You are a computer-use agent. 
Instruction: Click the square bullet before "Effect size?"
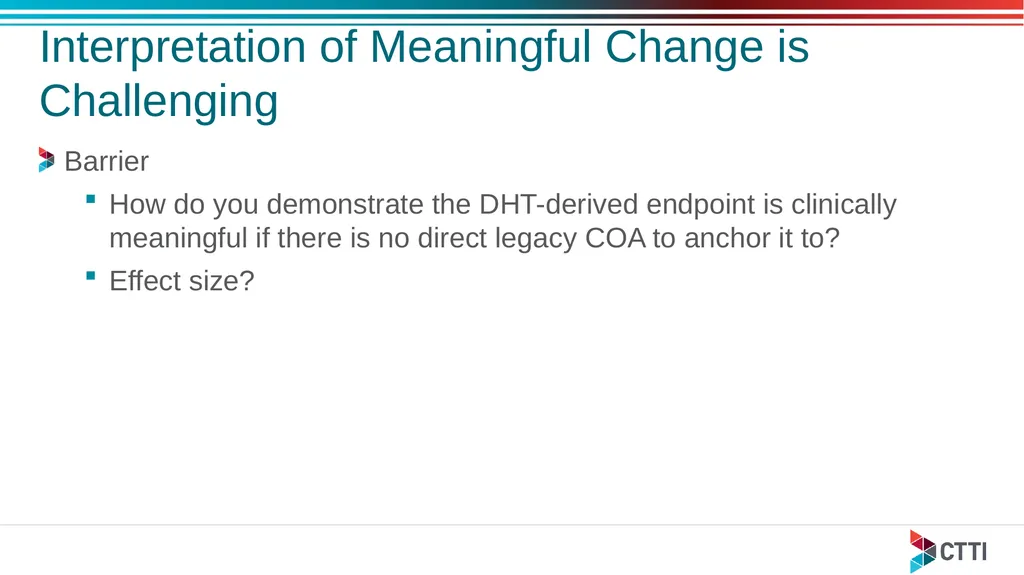[x=91, y=276]
